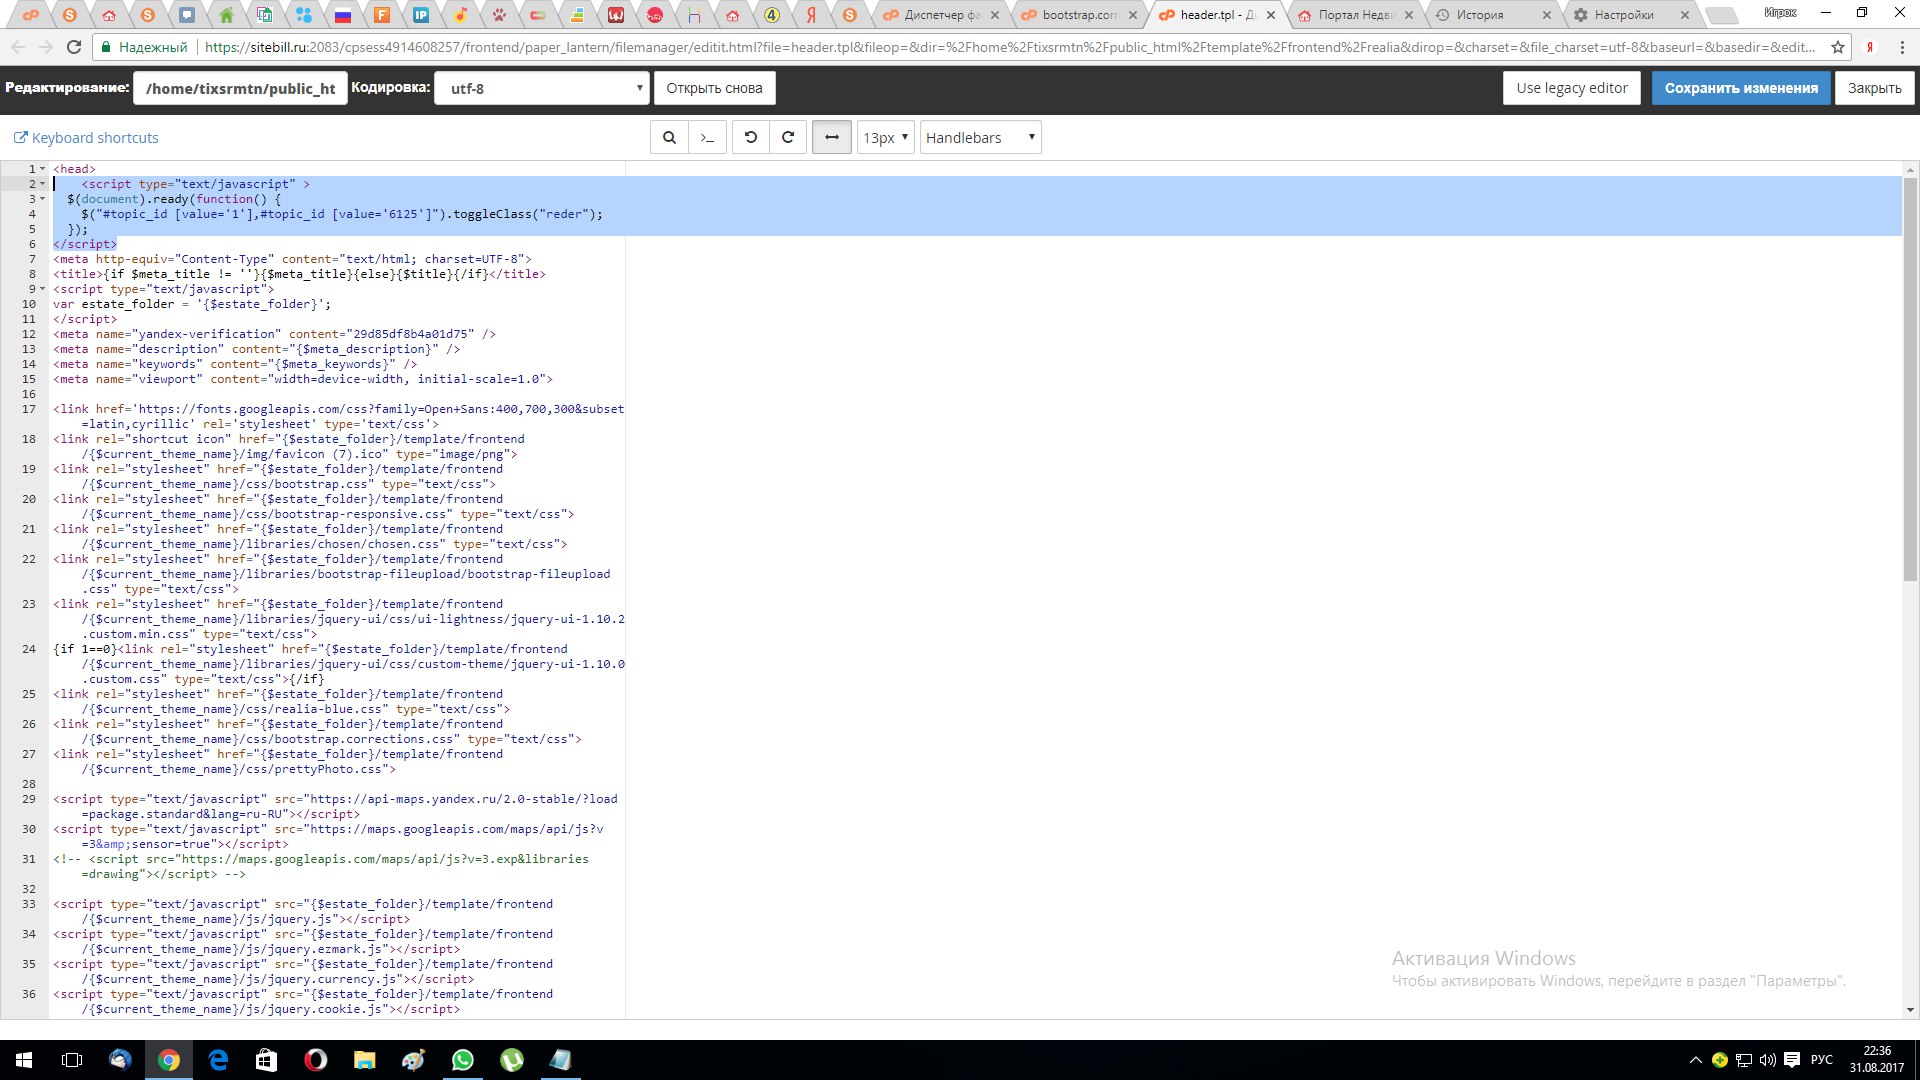Switch input language 'РУС'
Viewport: 1920px width, 1080px height.
[1822, 1060]
